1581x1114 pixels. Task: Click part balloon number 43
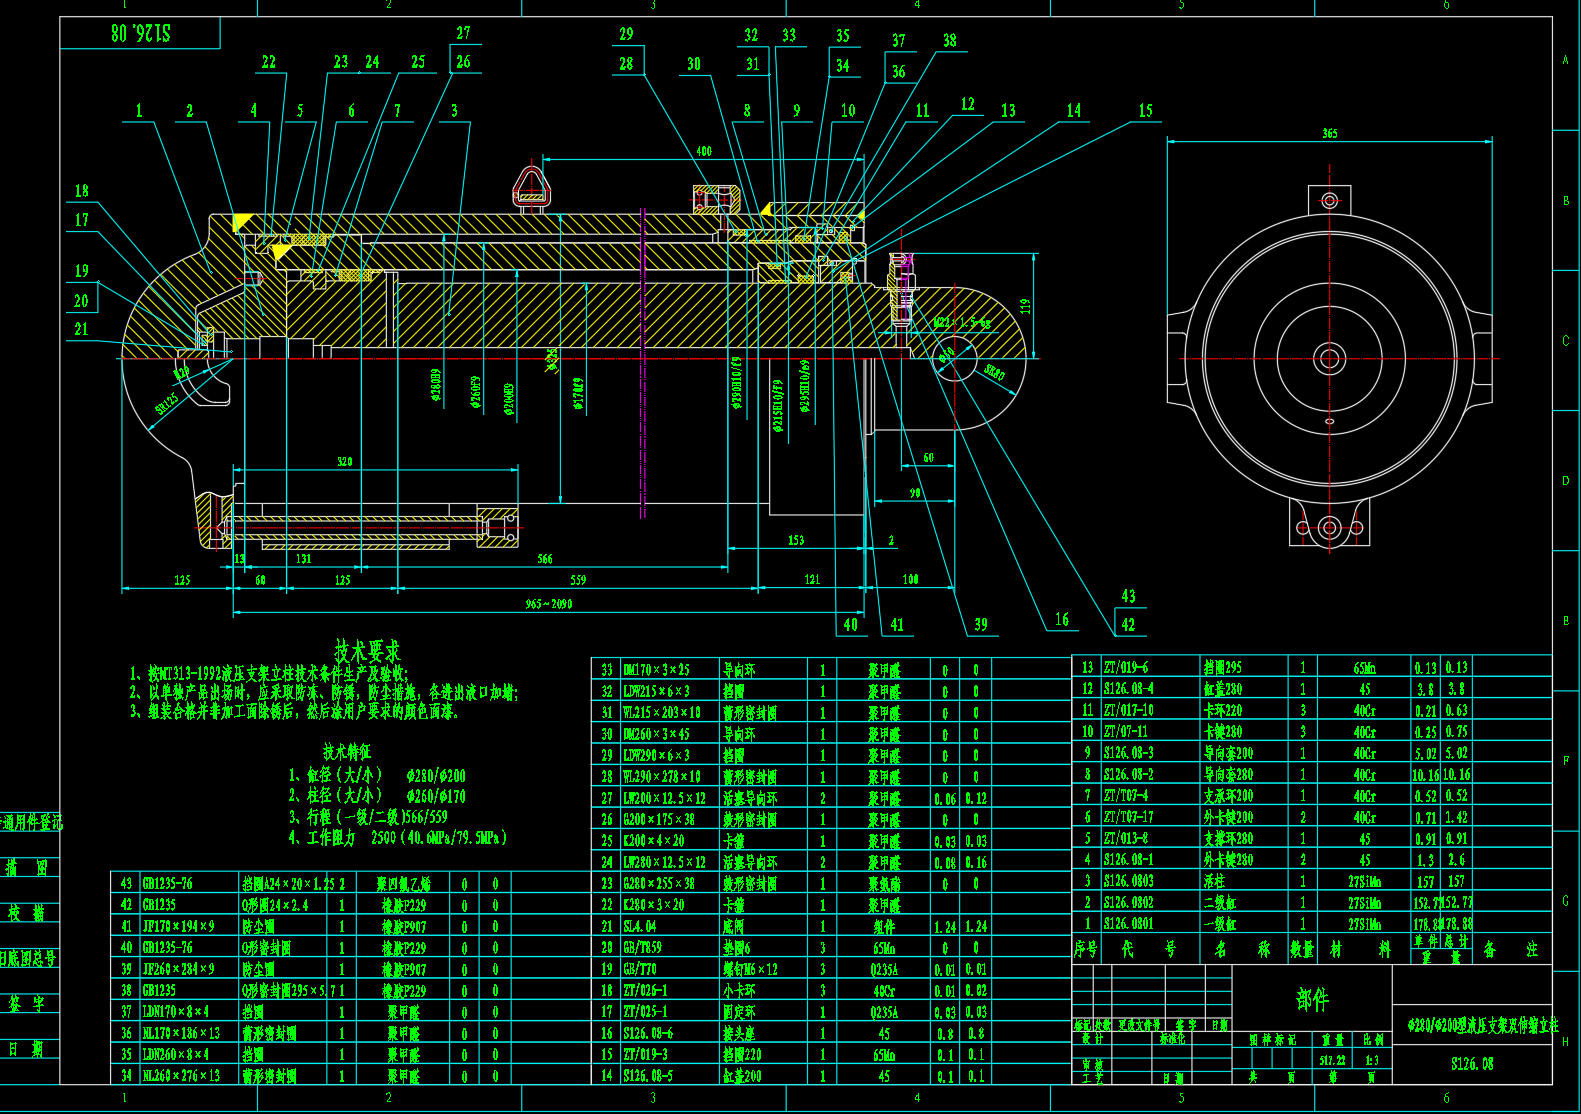(1128, 596)
